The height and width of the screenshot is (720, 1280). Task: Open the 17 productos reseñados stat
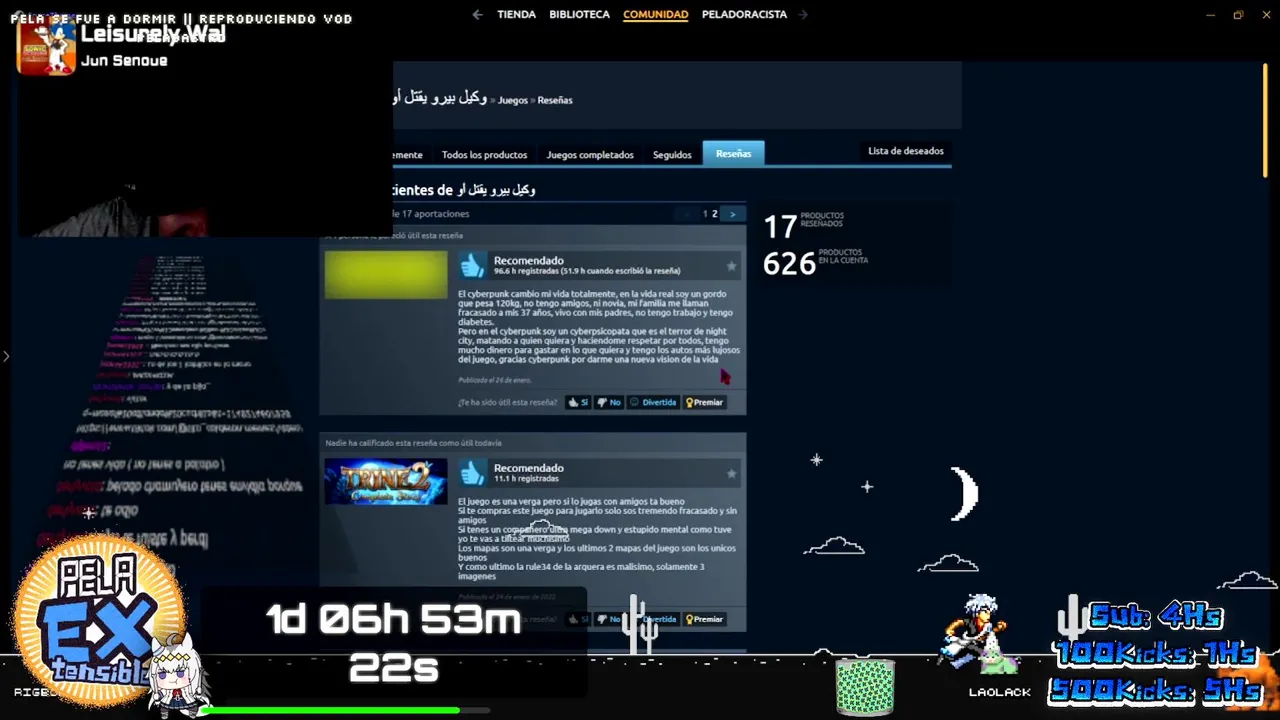tap(804, 226)
